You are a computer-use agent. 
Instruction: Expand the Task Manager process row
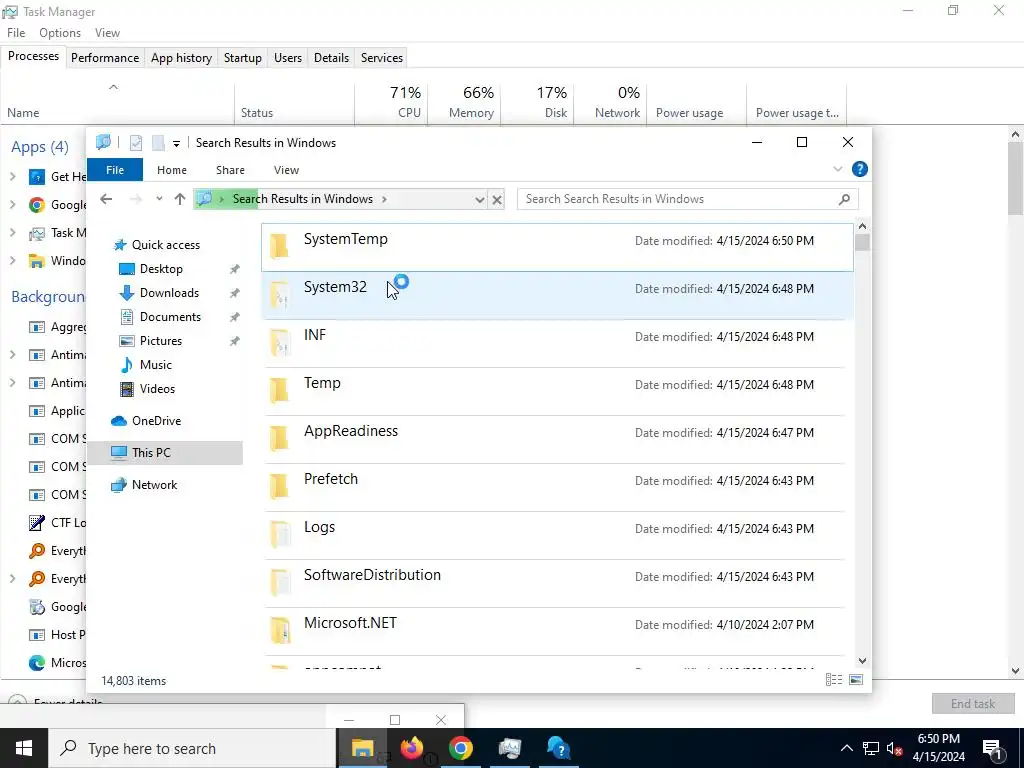12,232
